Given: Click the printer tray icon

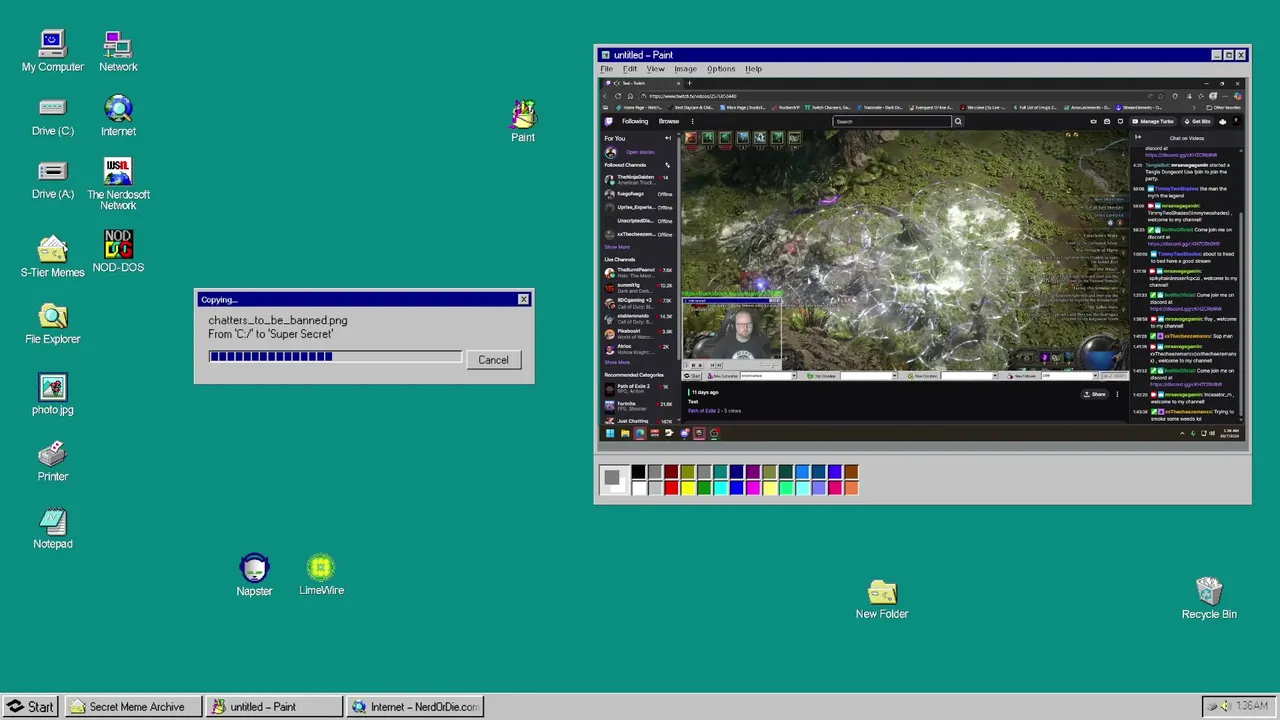Looking at the screenshot, I should click(1211, 706).
